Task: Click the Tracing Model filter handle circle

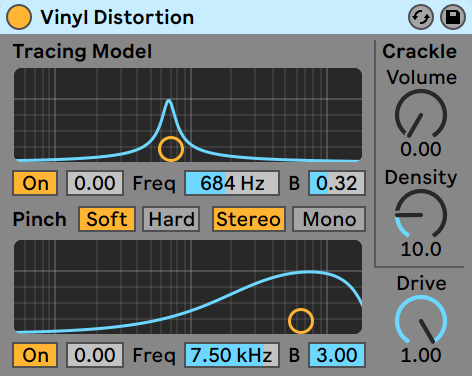Action: (171, 149)
